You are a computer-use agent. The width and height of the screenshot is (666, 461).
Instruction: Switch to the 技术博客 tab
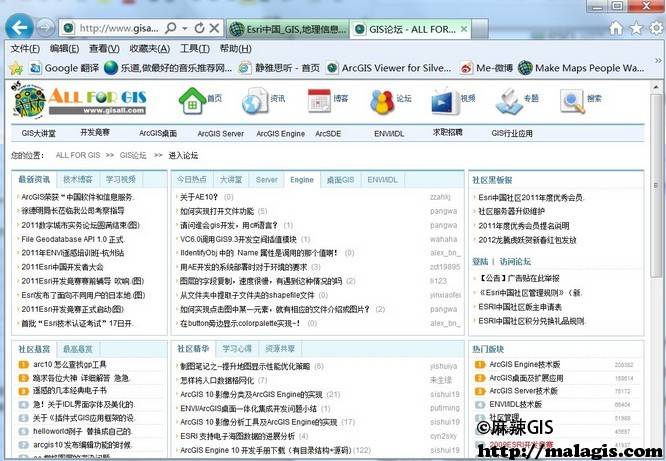[78, 180]
